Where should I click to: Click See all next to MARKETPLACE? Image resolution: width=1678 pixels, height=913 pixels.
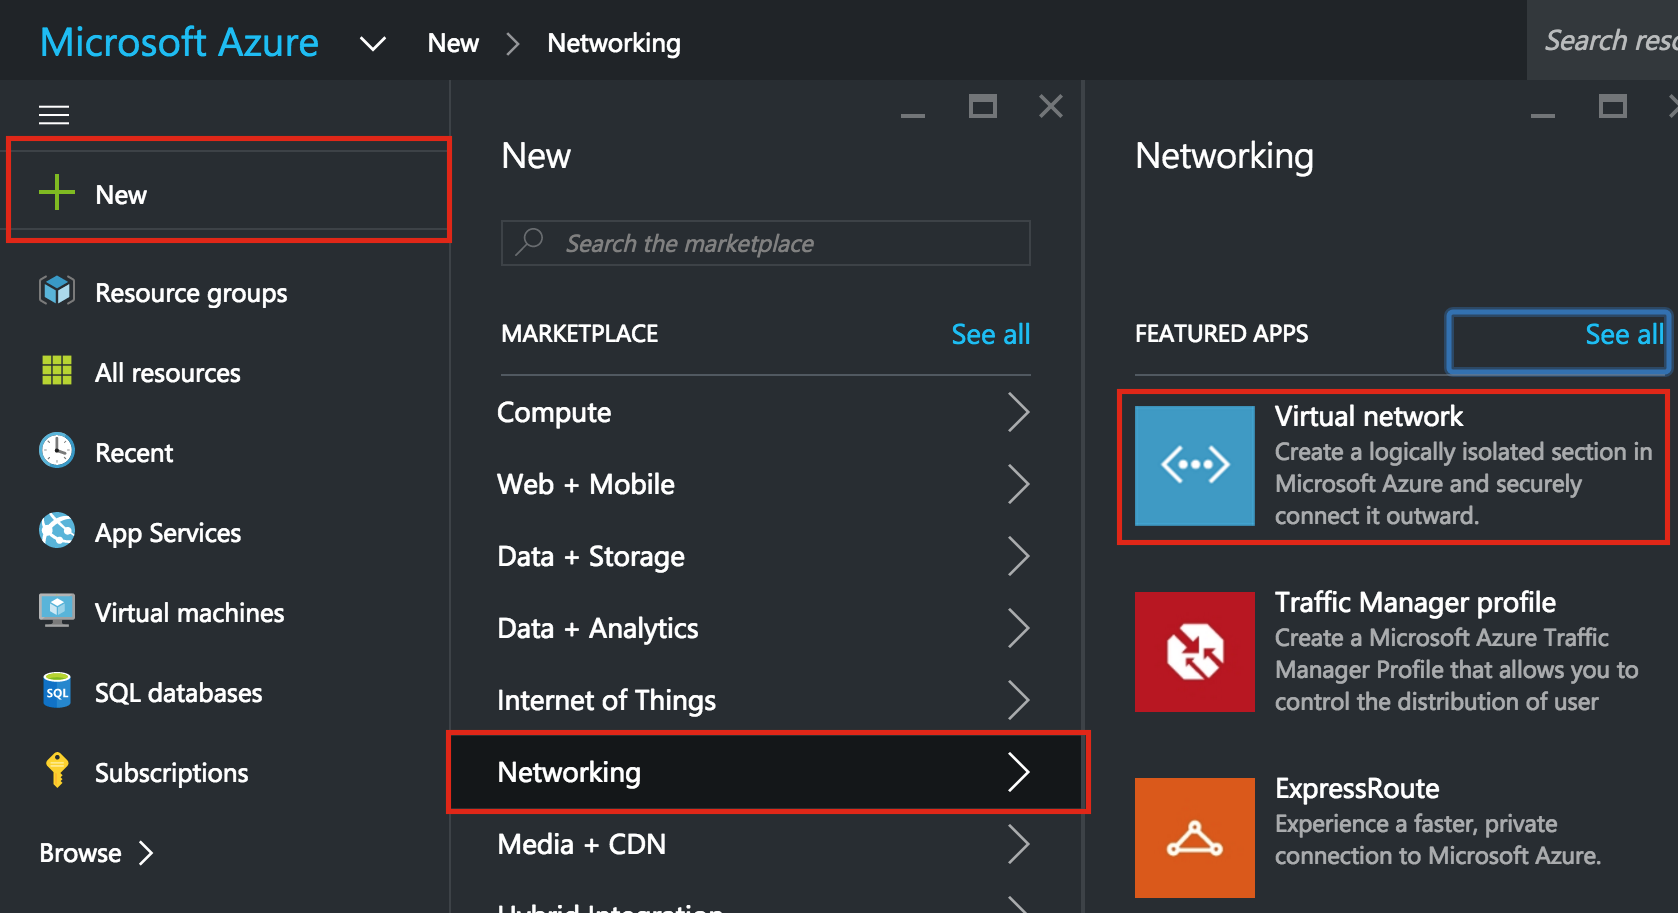tap(990, 334)
